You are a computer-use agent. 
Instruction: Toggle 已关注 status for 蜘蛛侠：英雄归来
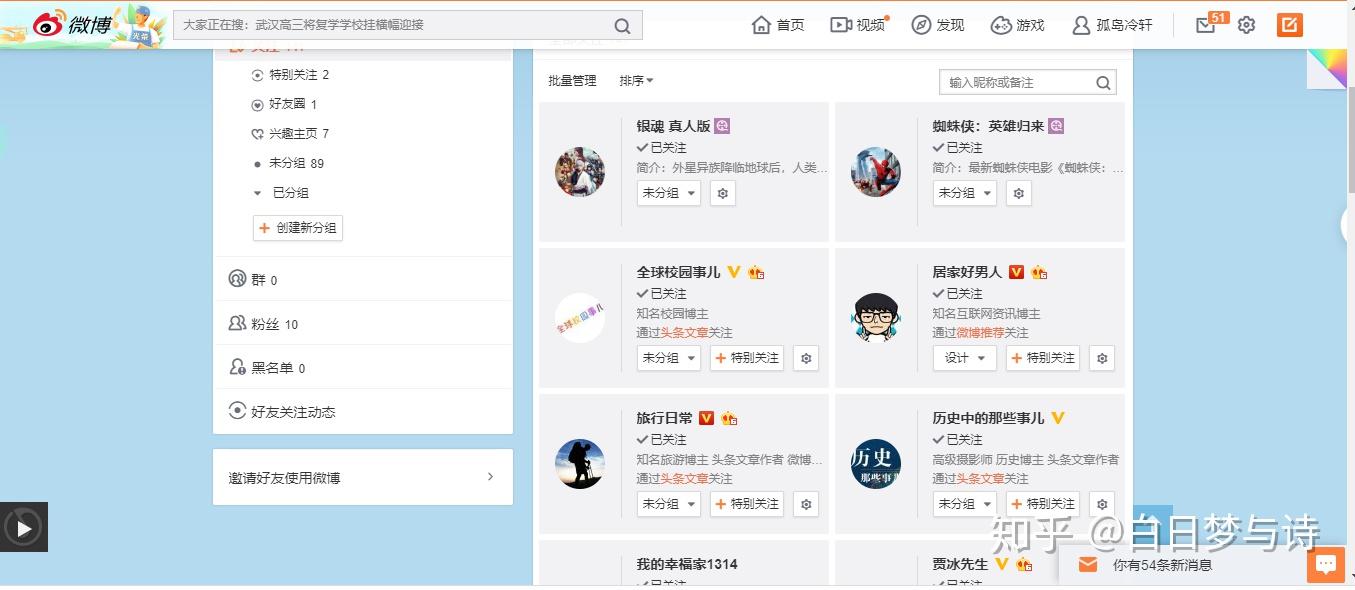click(958, 148)
